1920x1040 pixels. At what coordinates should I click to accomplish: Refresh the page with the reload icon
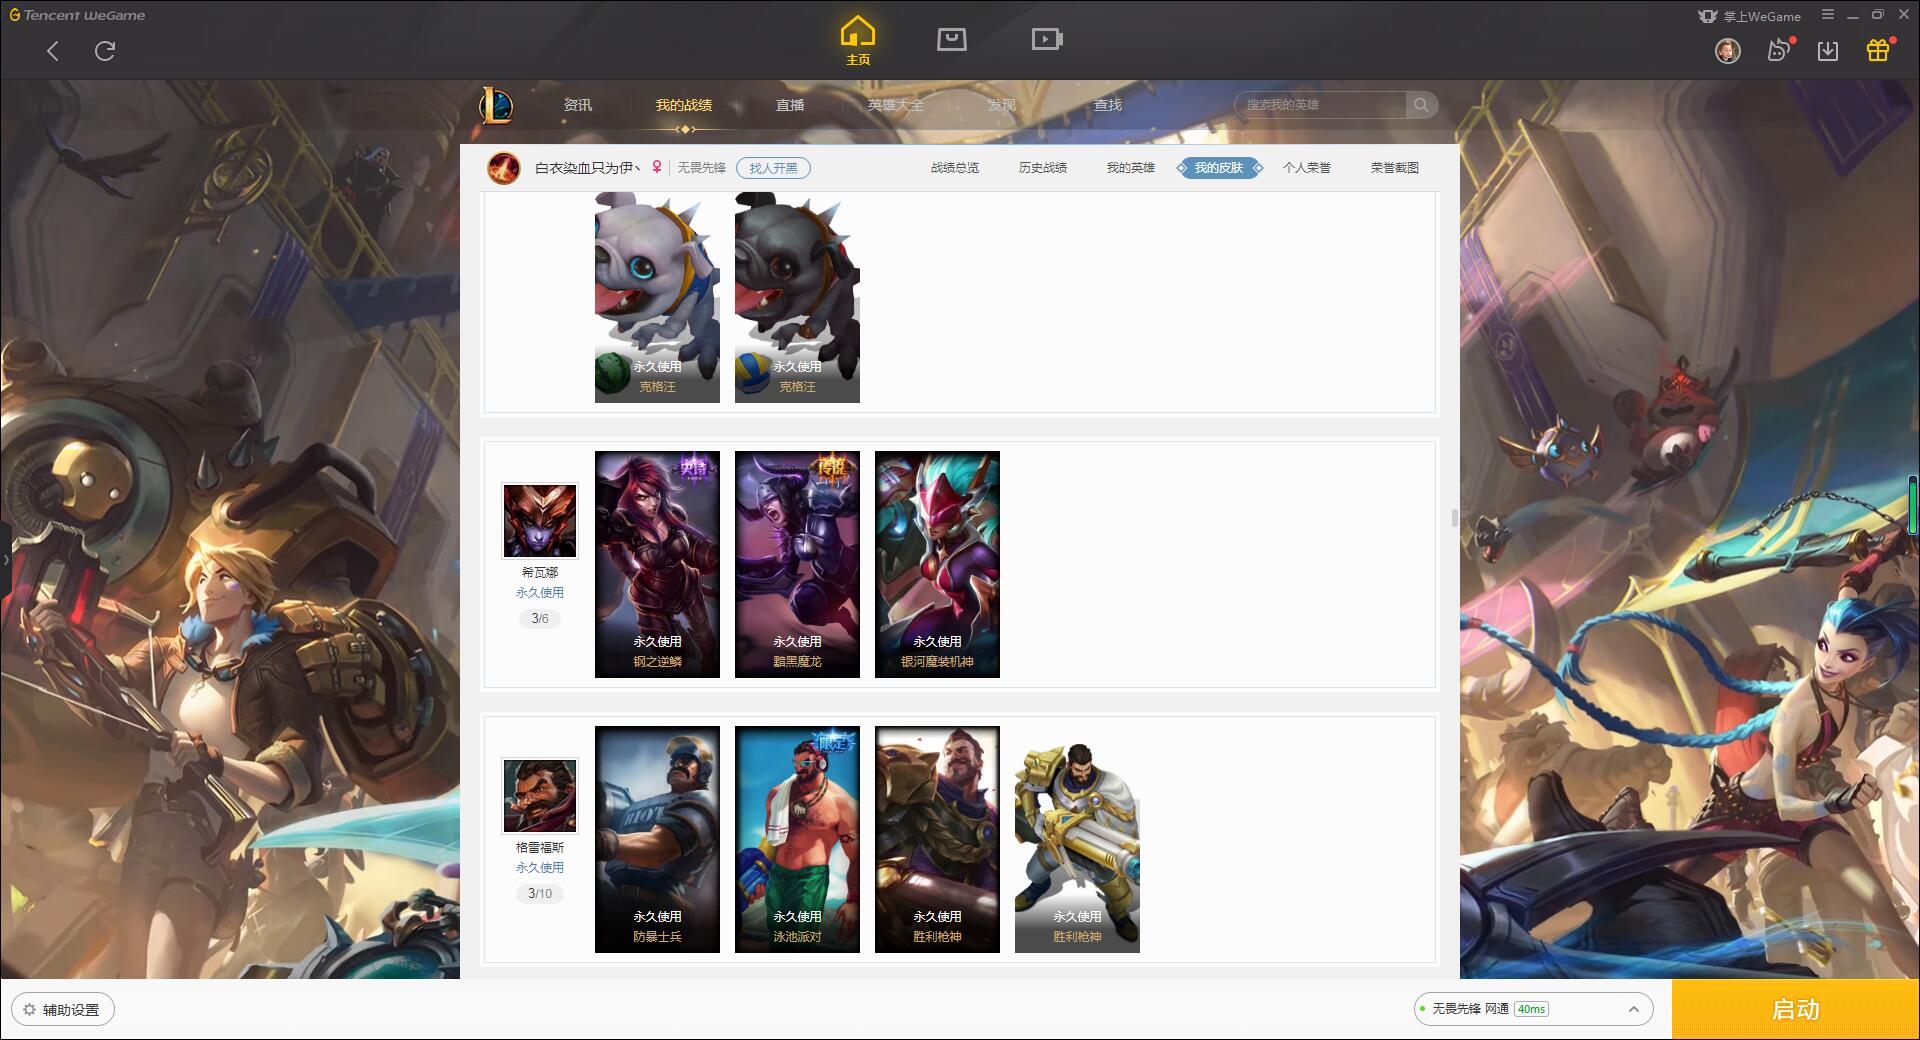click(x=105, y=51)
